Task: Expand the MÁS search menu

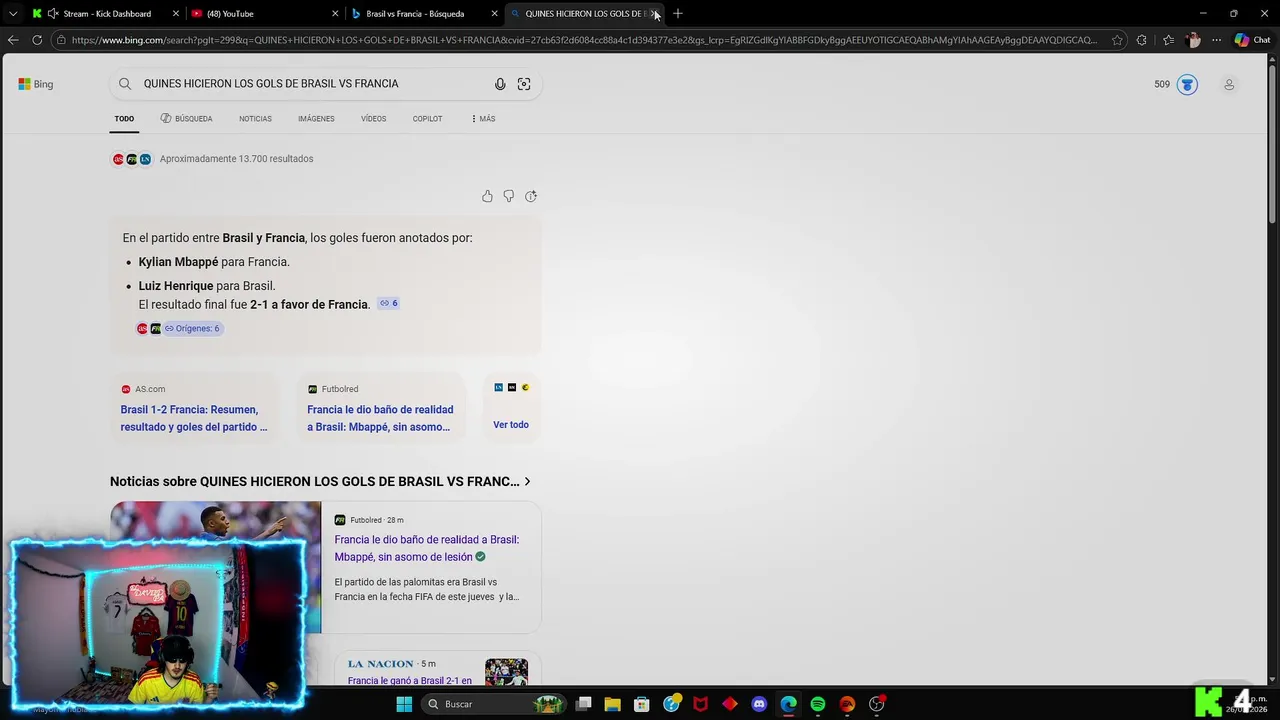Action: [483, 119]
